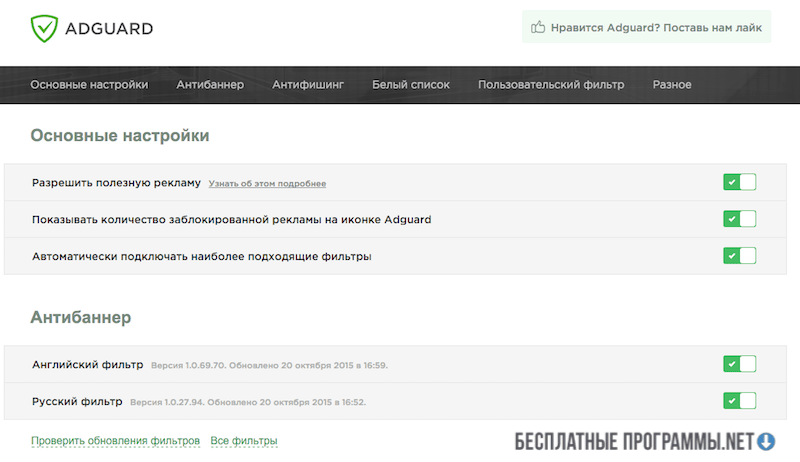Viewport: 800px width, 462px height.
Task: Open the Белый список menu tab
Action: click(x=411, y=85)
